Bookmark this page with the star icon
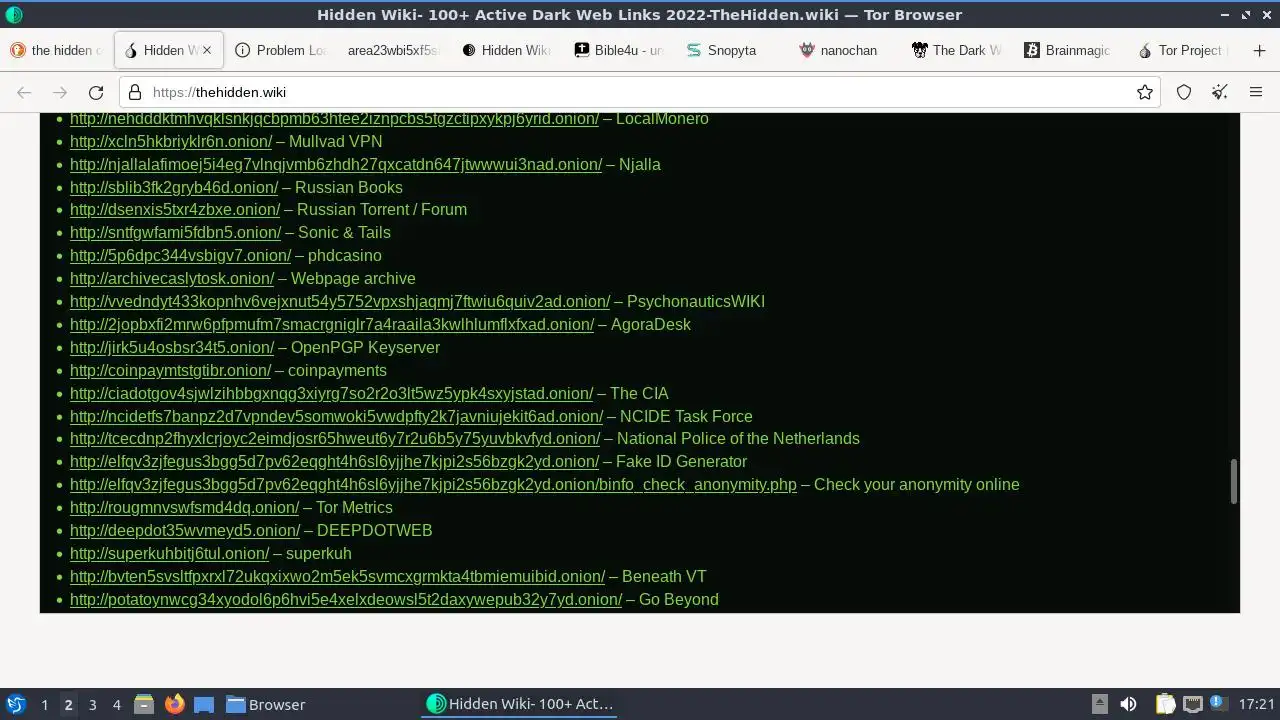Viewport: 1280px width, 720px height. [1145, 92]
